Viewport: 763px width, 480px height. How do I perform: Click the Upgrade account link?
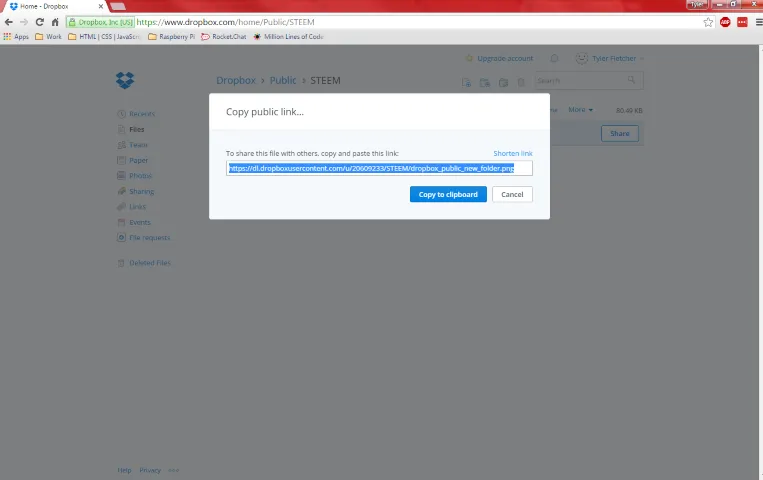(500, 58)
